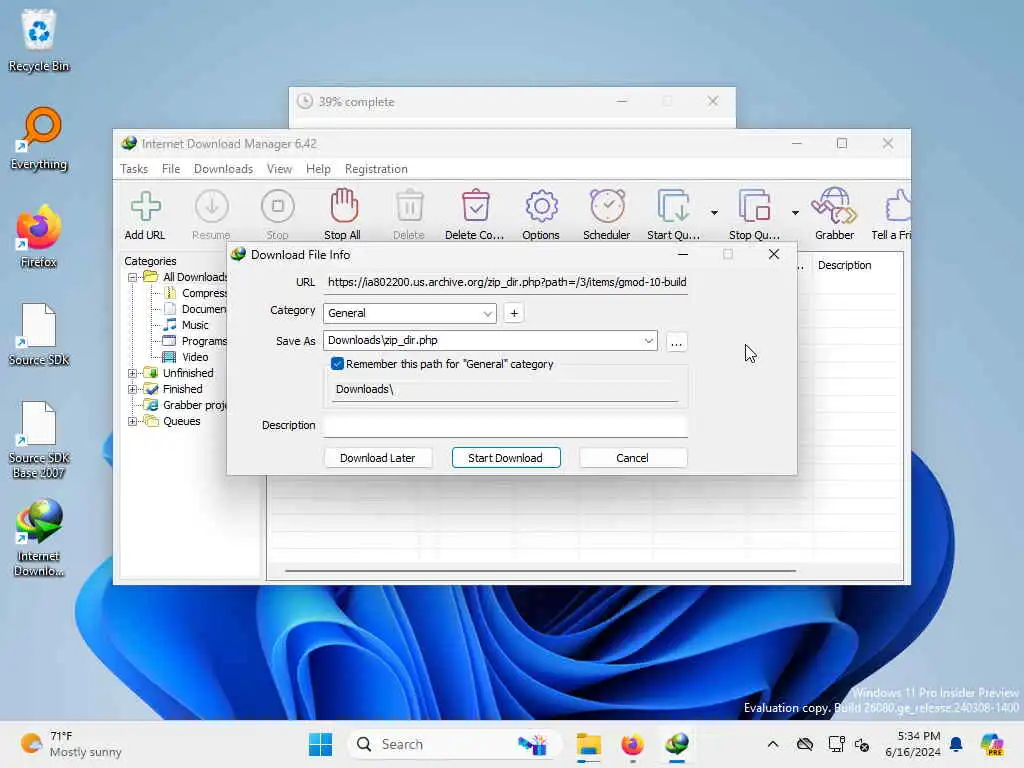The width and height of the screenshot is (1024, 768).
Task: Click into the Description field
Action: point(505,425)
